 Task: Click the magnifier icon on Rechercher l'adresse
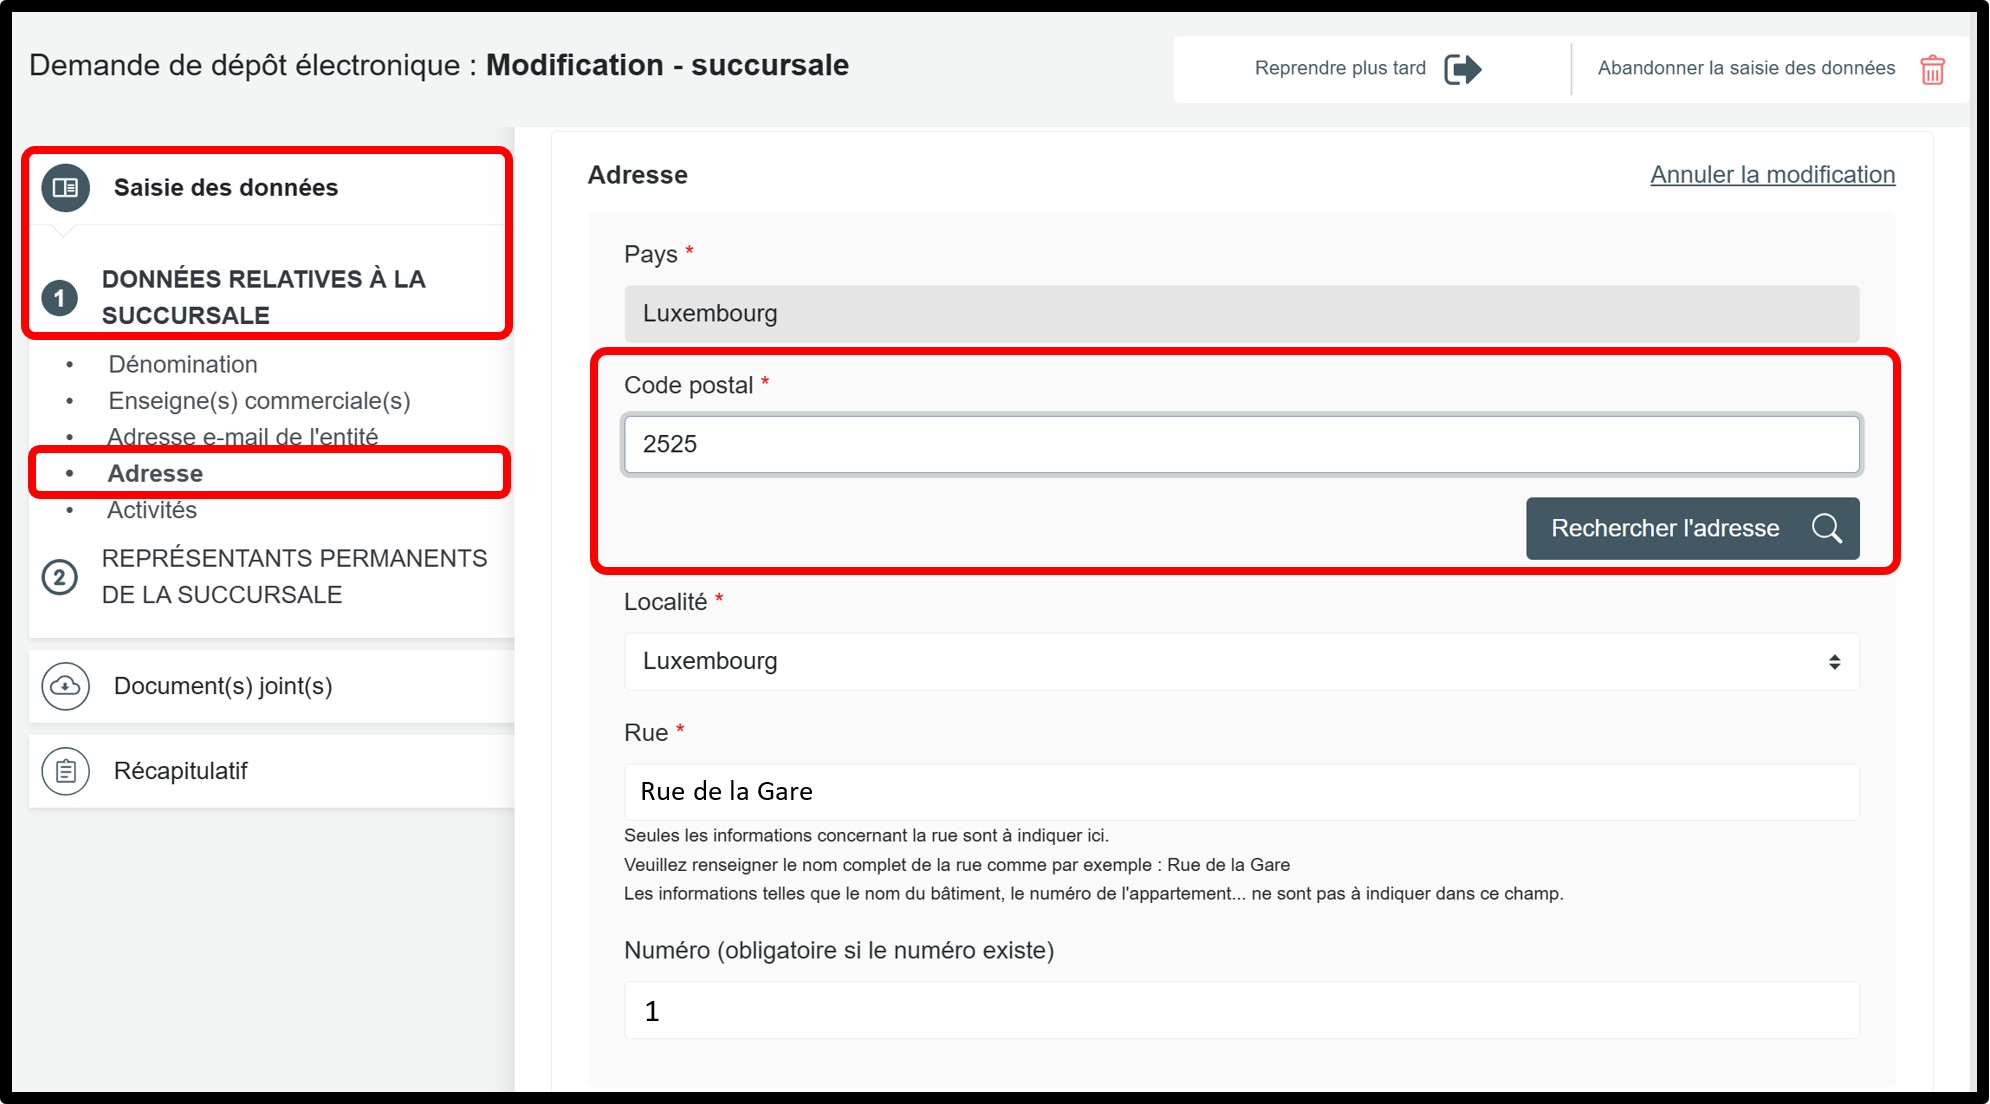pos(1826,528)
